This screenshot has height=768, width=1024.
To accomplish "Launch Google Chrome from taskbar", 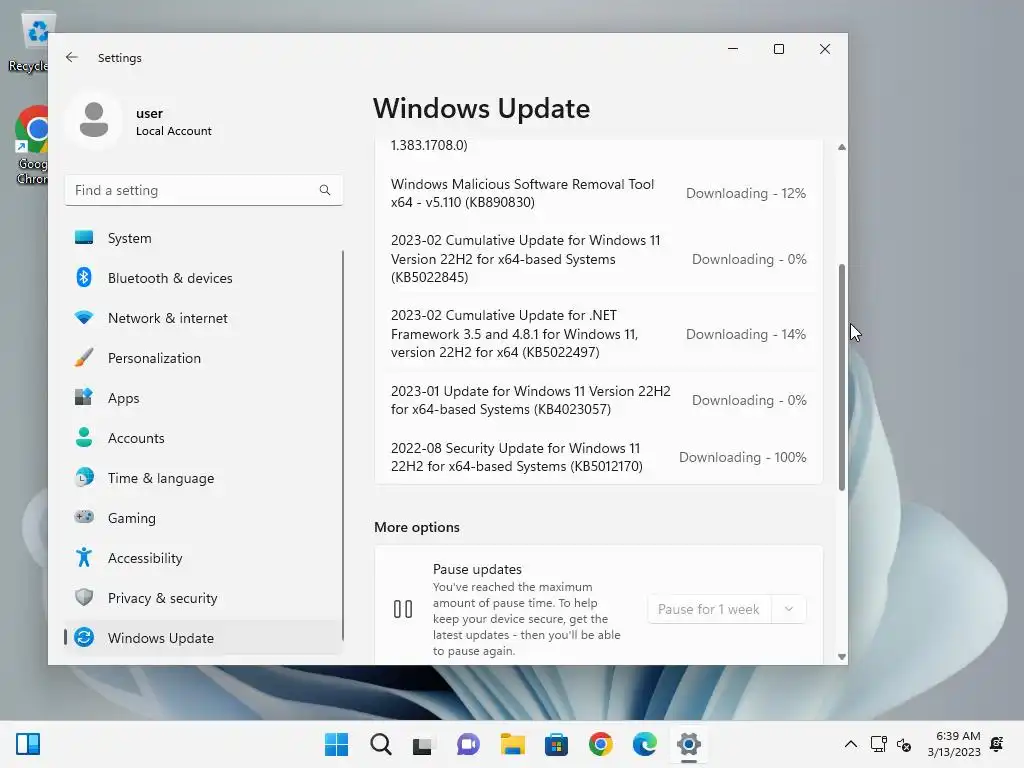I will (x=600, y=744).
